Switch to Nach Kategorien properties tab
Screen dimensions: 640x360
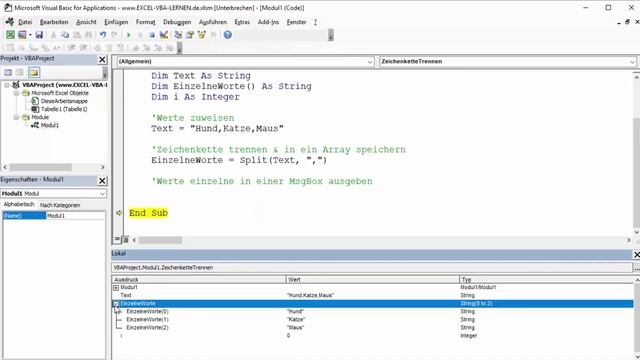click(x=60, y=205)
